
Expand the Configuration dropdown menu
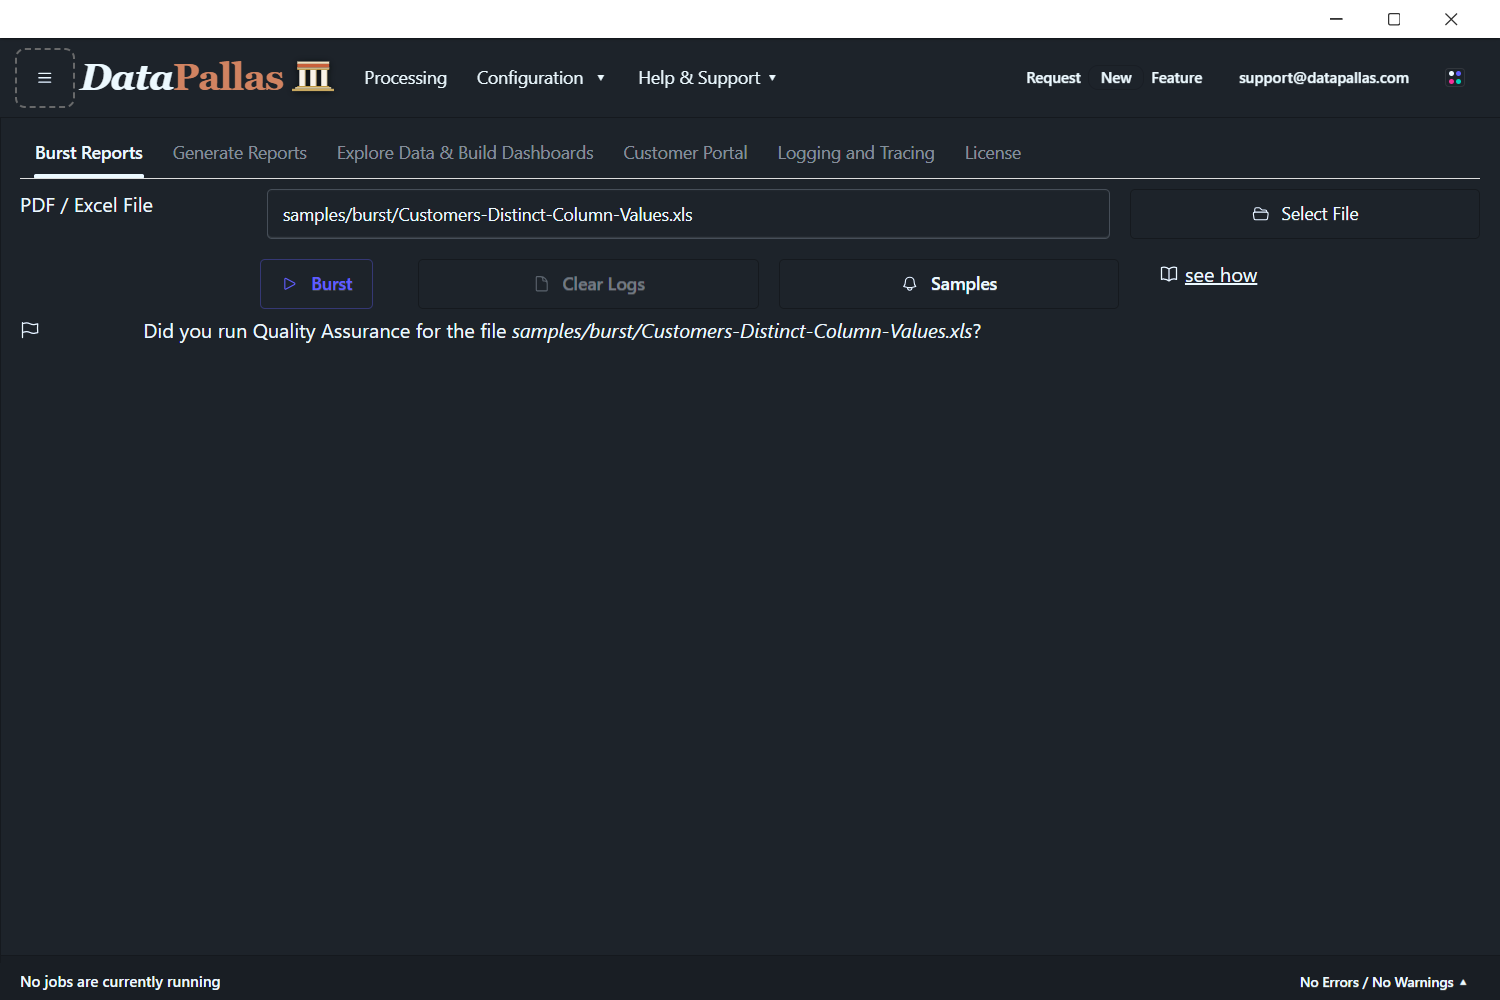pos(541,78)
